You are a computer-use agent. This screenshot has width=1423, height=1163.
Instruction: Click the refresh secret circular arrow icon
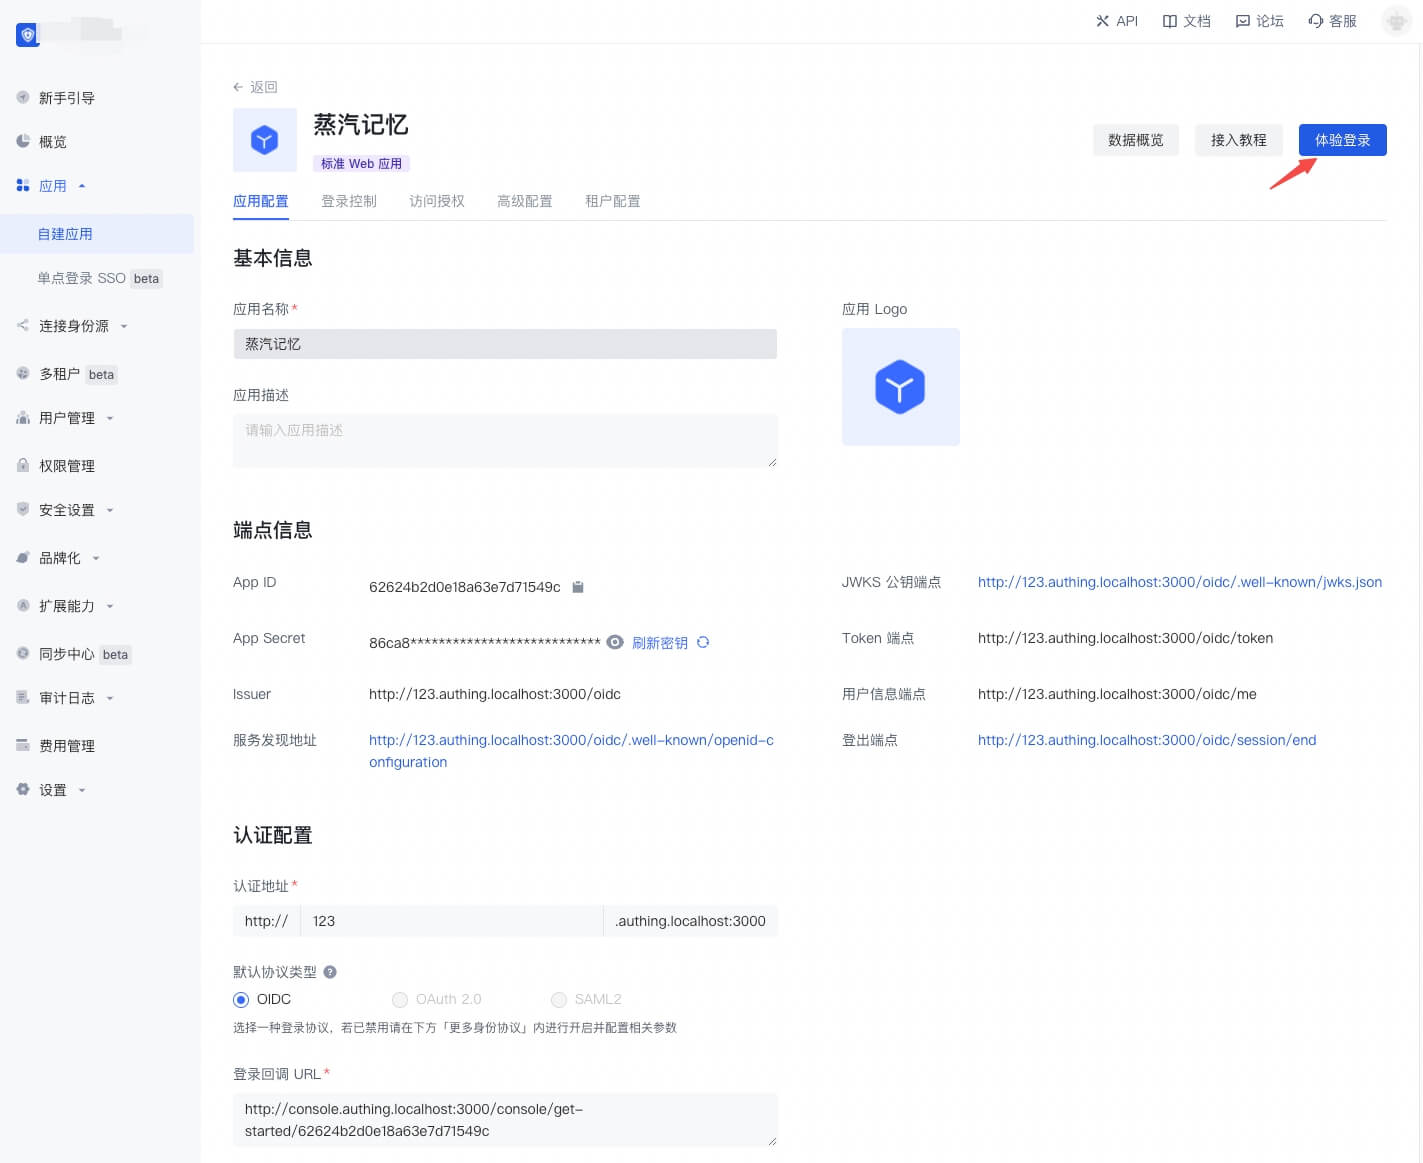[703, 642]
